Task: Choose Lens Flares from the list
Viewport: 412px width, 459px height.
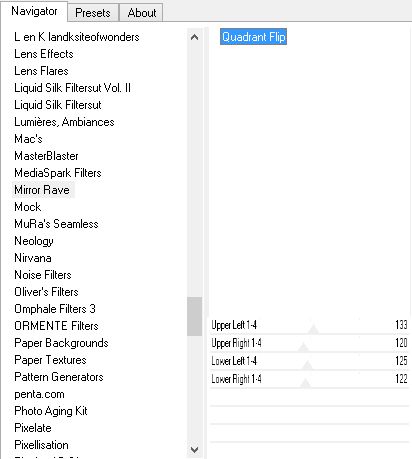Action: (41, 71)
